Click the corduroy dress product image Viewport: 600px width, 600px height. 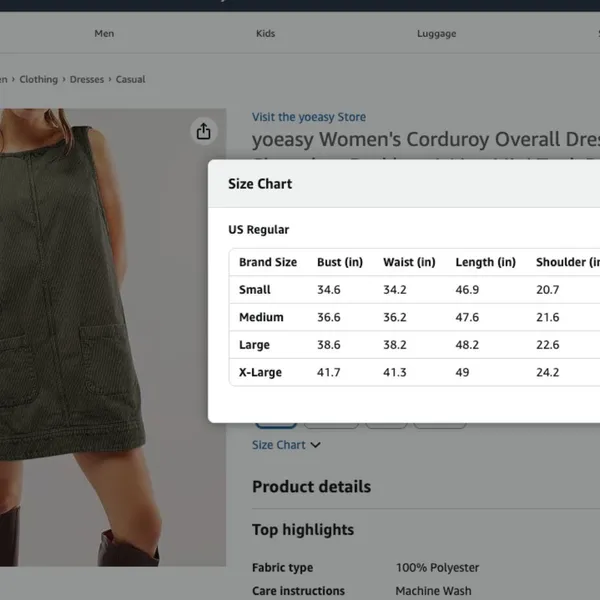(112, 337)
